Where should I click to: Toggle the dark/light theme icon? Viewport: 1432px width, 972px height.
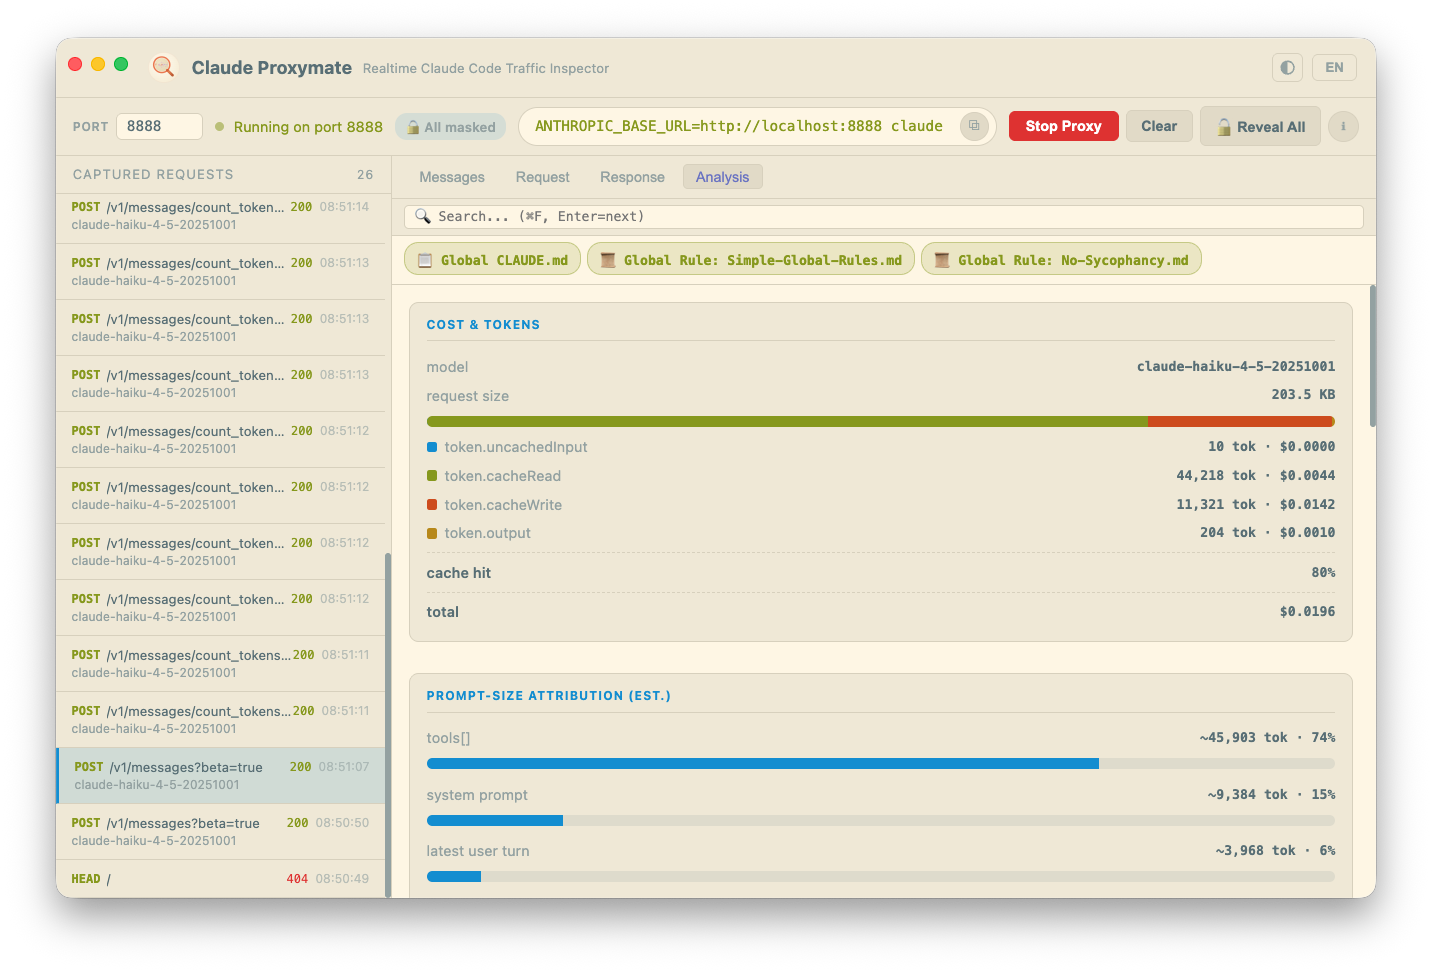[x=1287, y=67]
